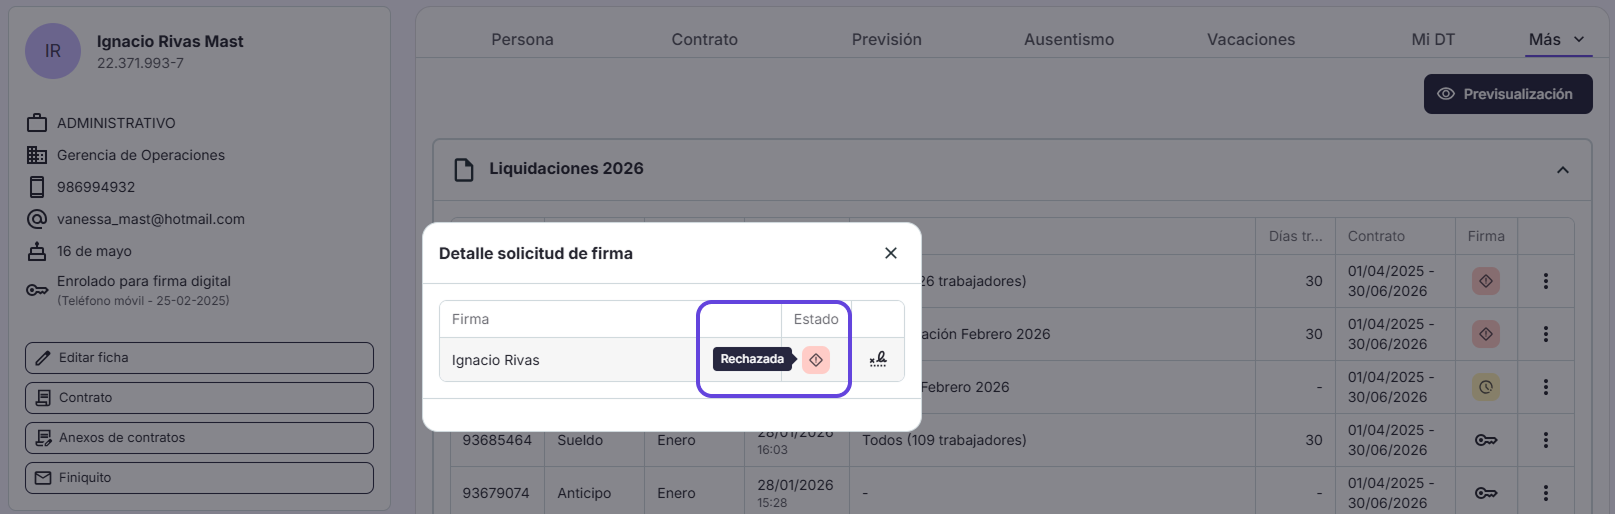Image resolution: width=1615 pixels, height=514 pixels.
Task: Switch to the Contrato tab
Action: [705, 39]
